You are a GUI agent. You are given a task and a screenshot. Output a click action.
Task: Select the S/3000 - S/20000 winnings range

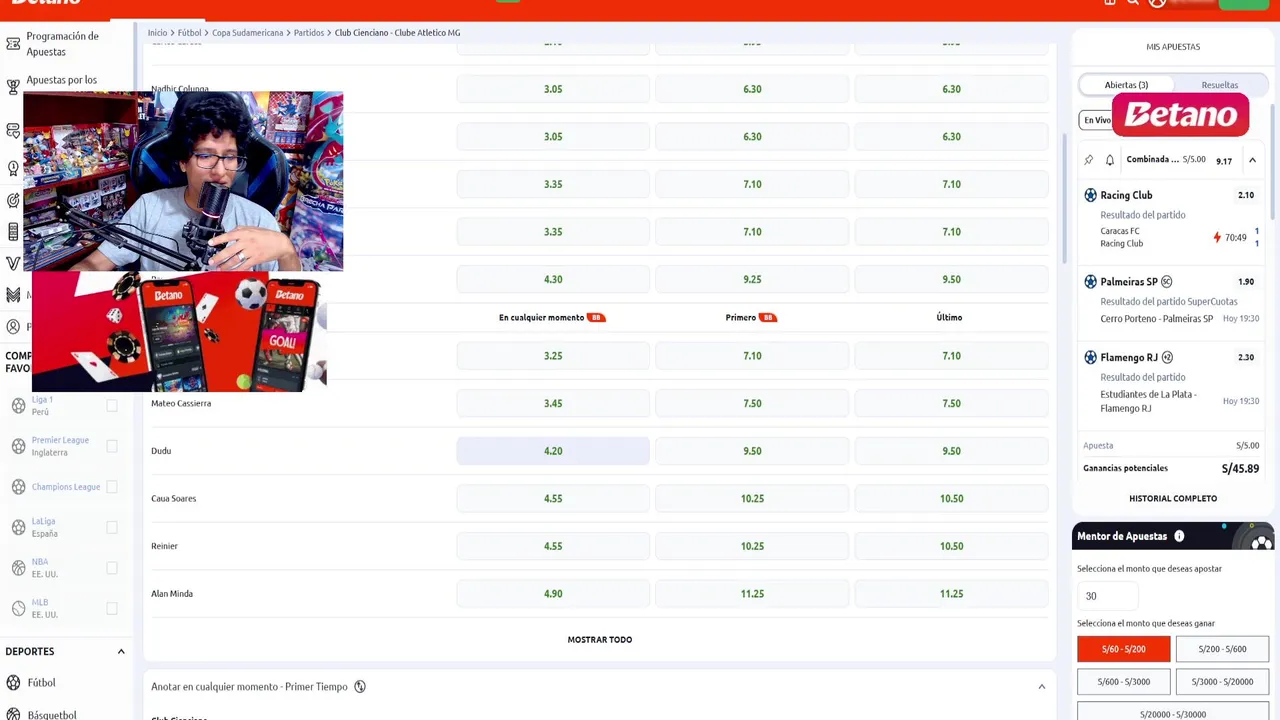(1222, 682)
